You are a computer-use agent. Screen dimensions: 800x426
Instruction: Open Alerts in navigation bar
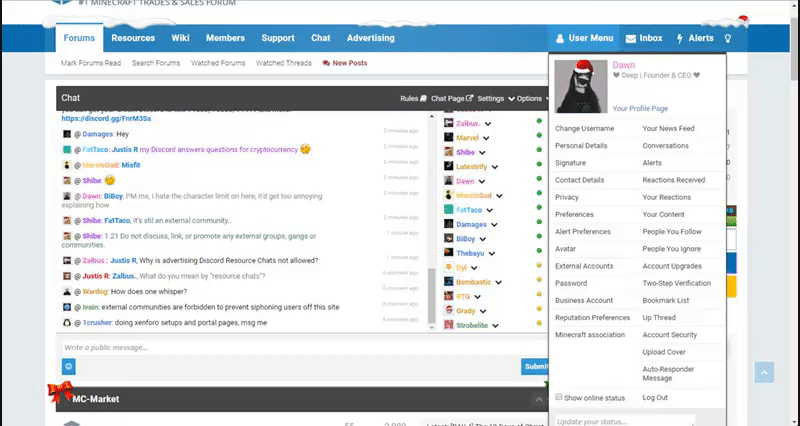tap(694, 38)
